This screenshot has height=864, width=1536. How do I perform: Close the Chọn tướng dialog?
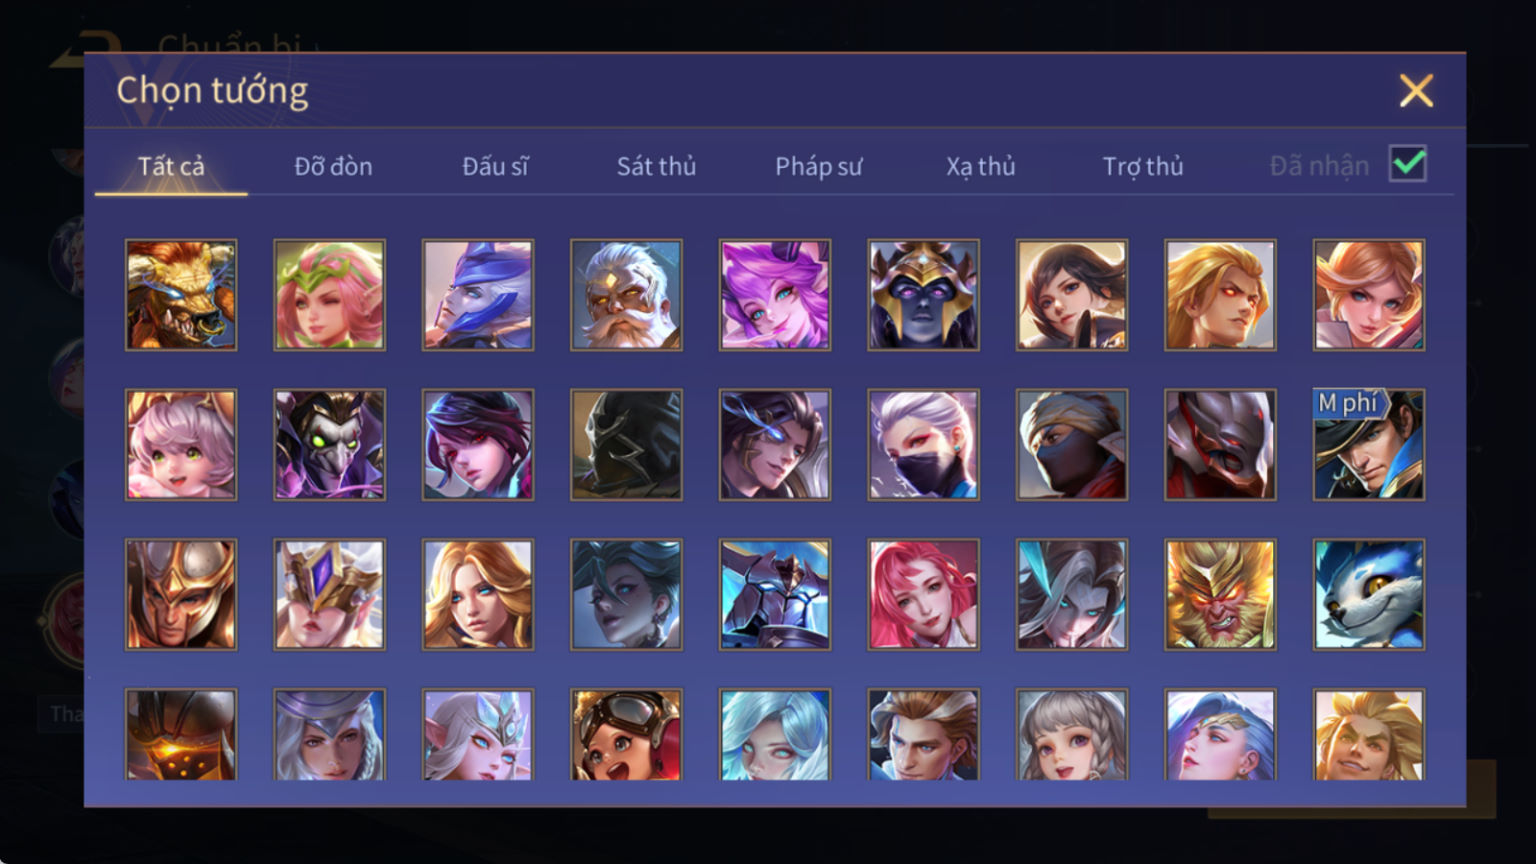click(x=1416, y=91)
